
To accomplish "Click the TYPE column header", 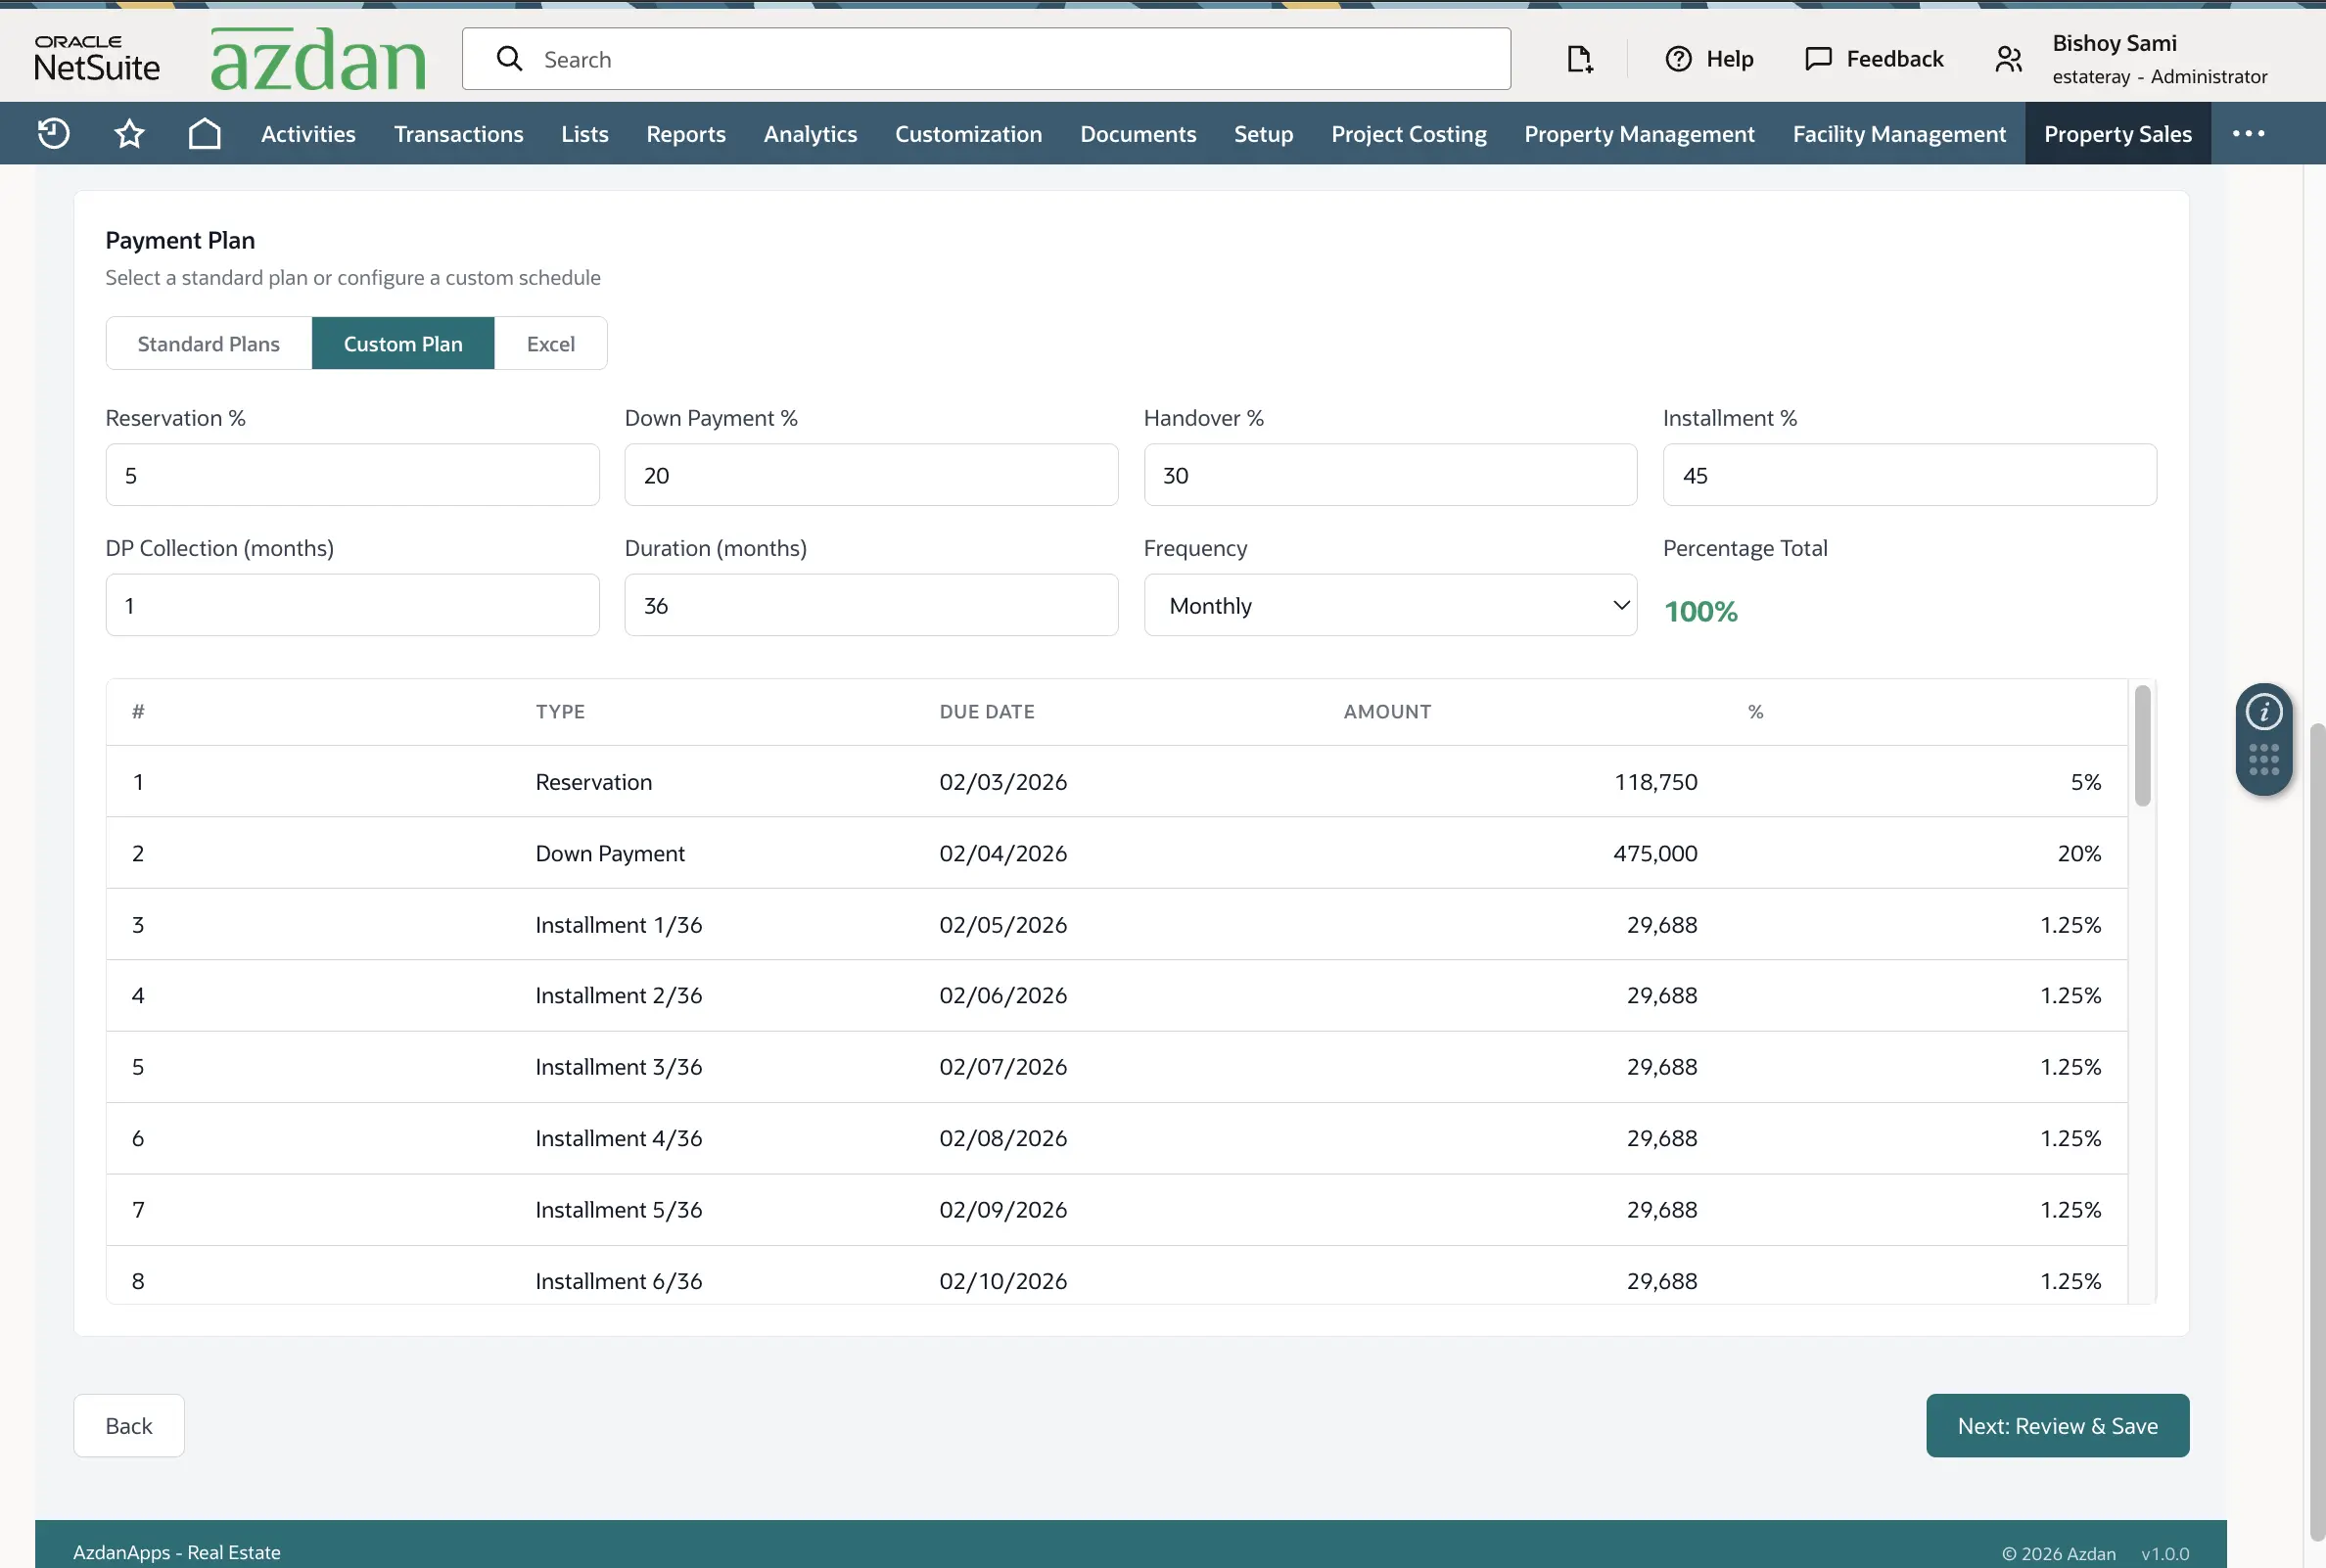I will click(560, 712).
